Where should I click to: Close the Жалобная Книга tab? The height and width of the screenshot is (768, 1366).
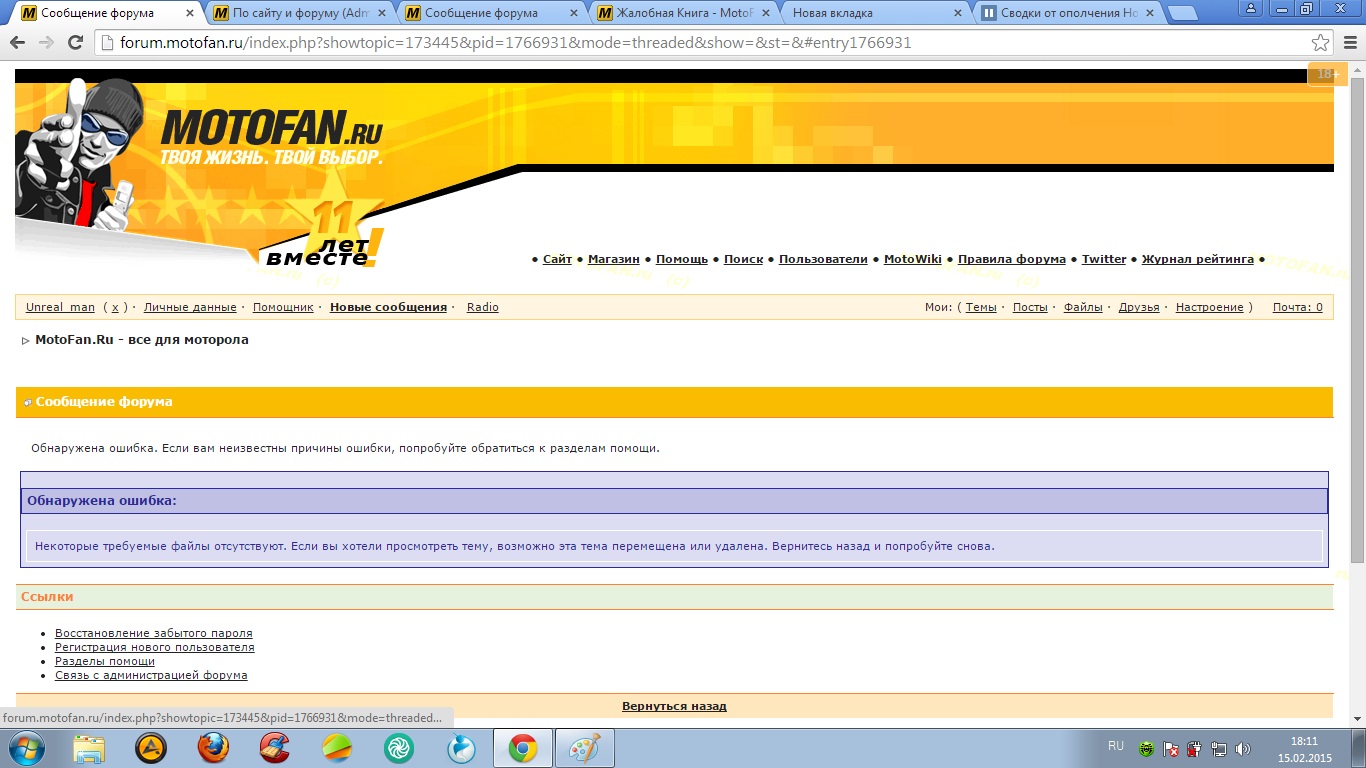coord(766,13)
